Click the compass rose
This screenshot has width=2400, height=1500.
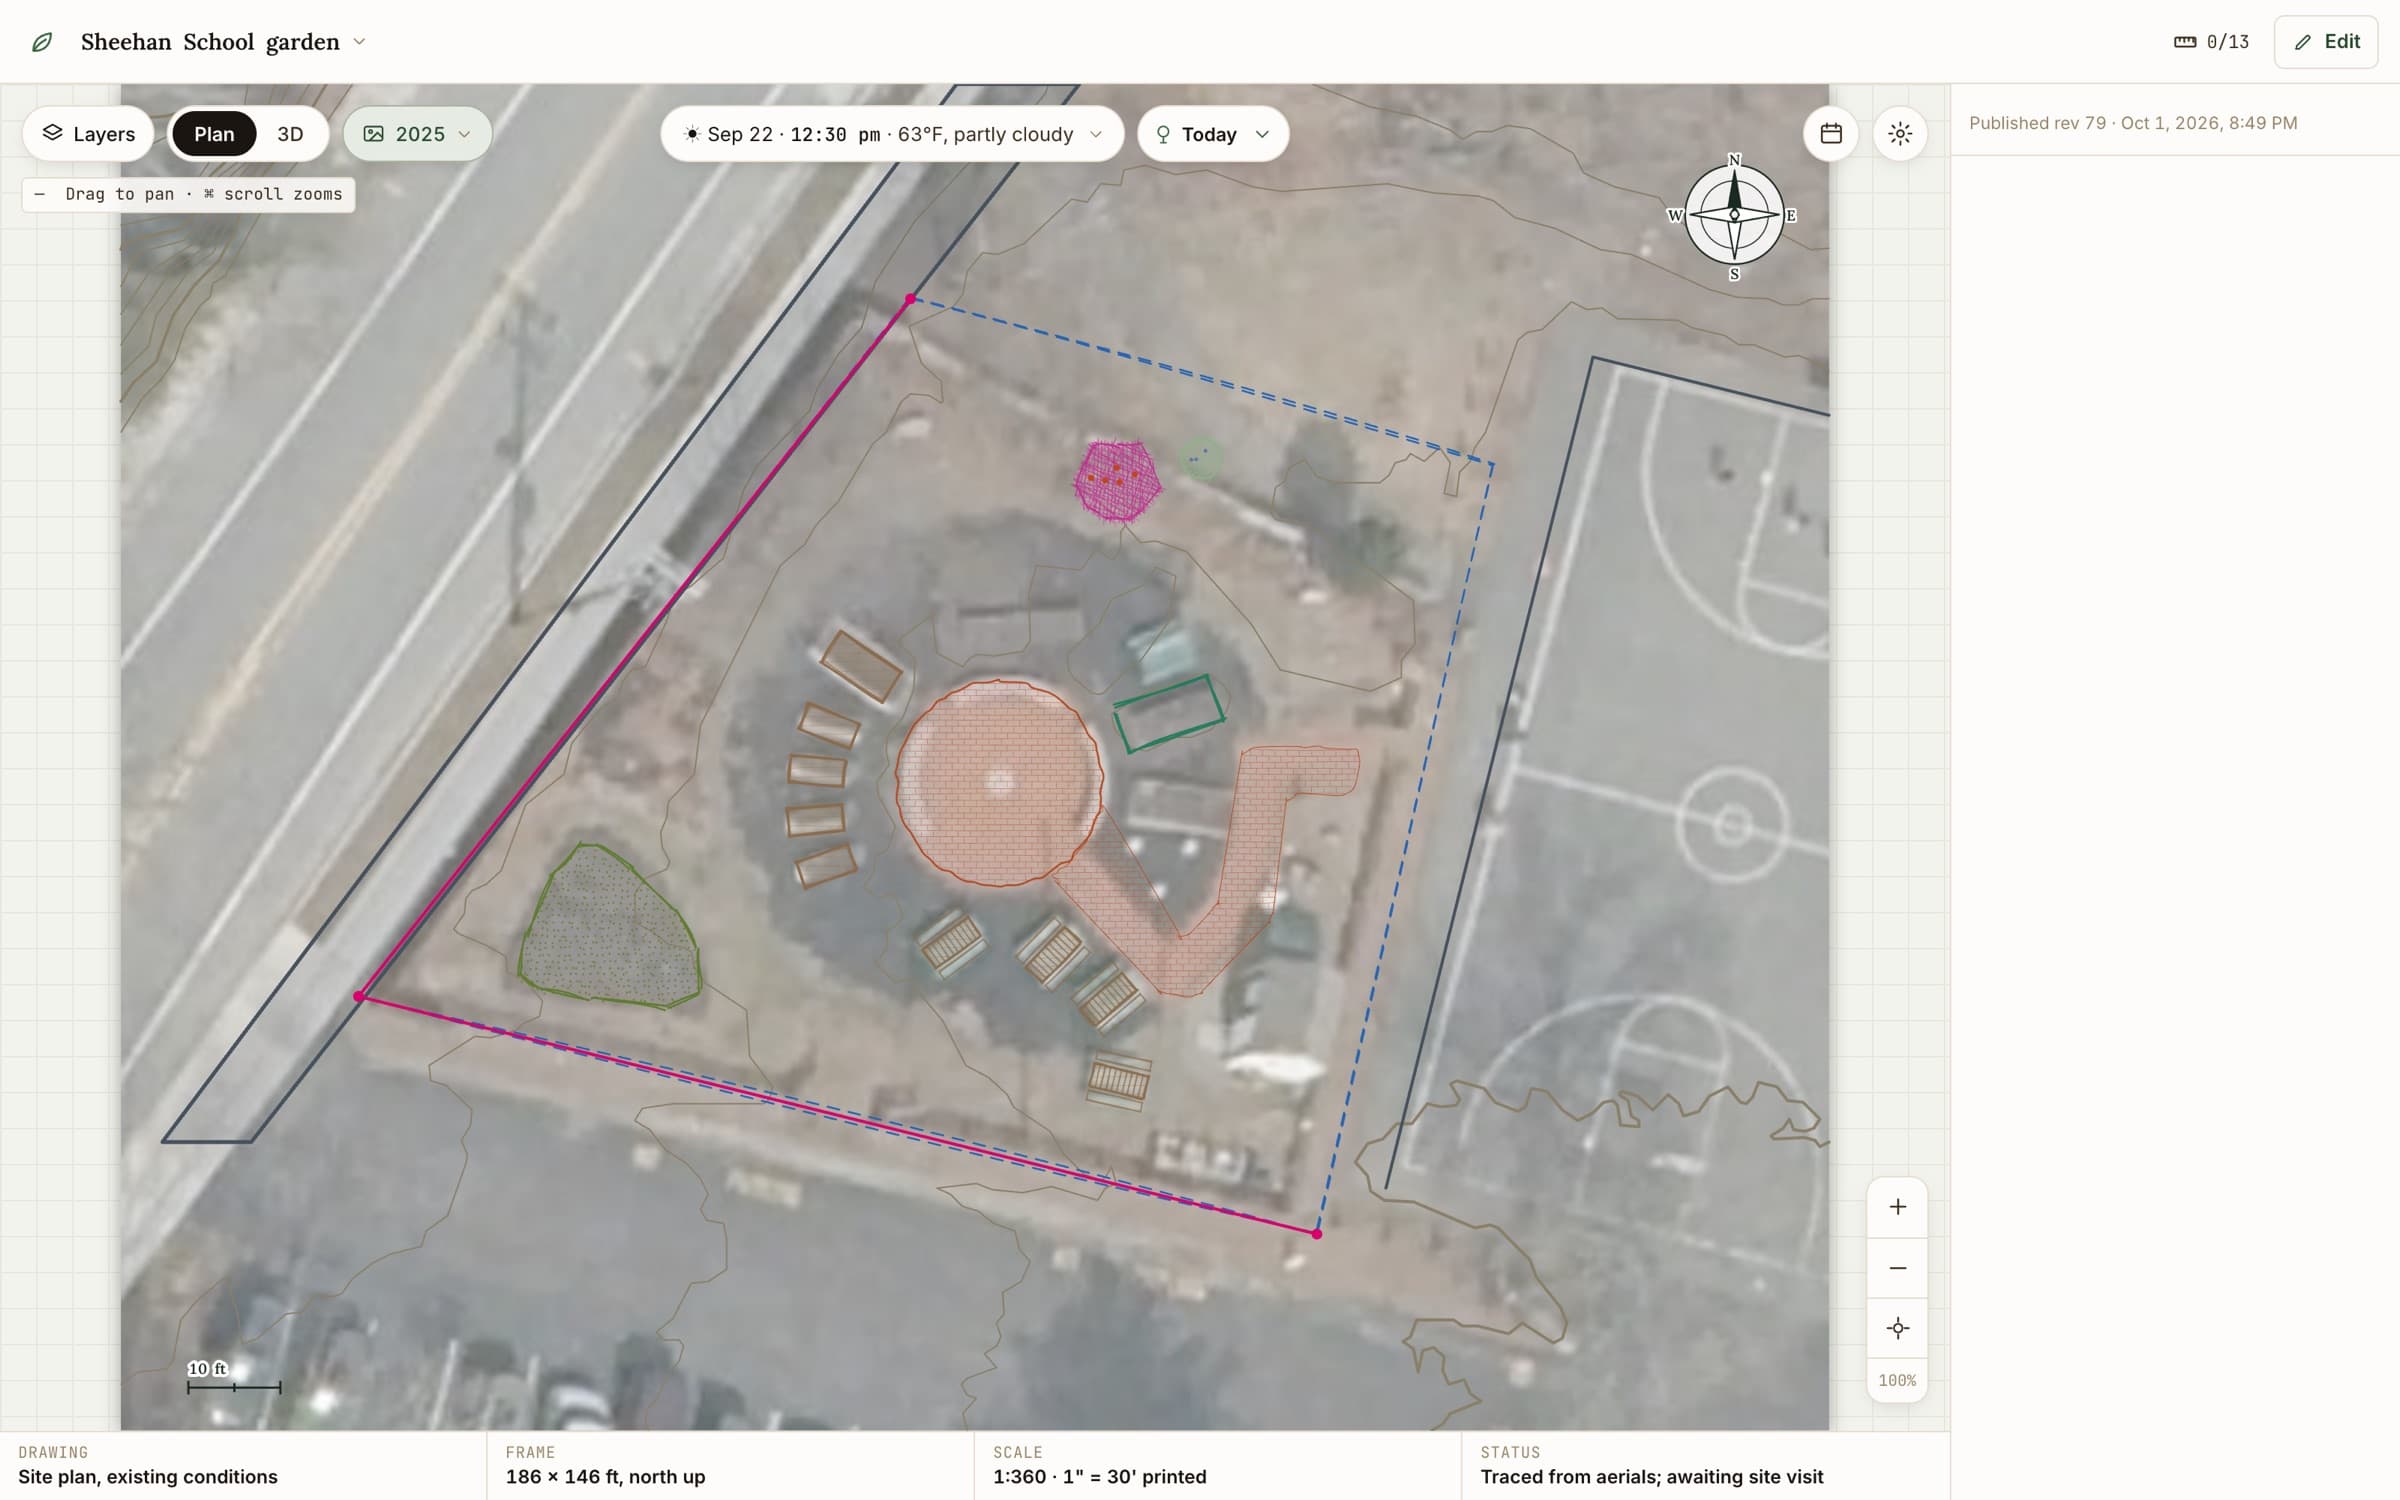[1734, 215]
